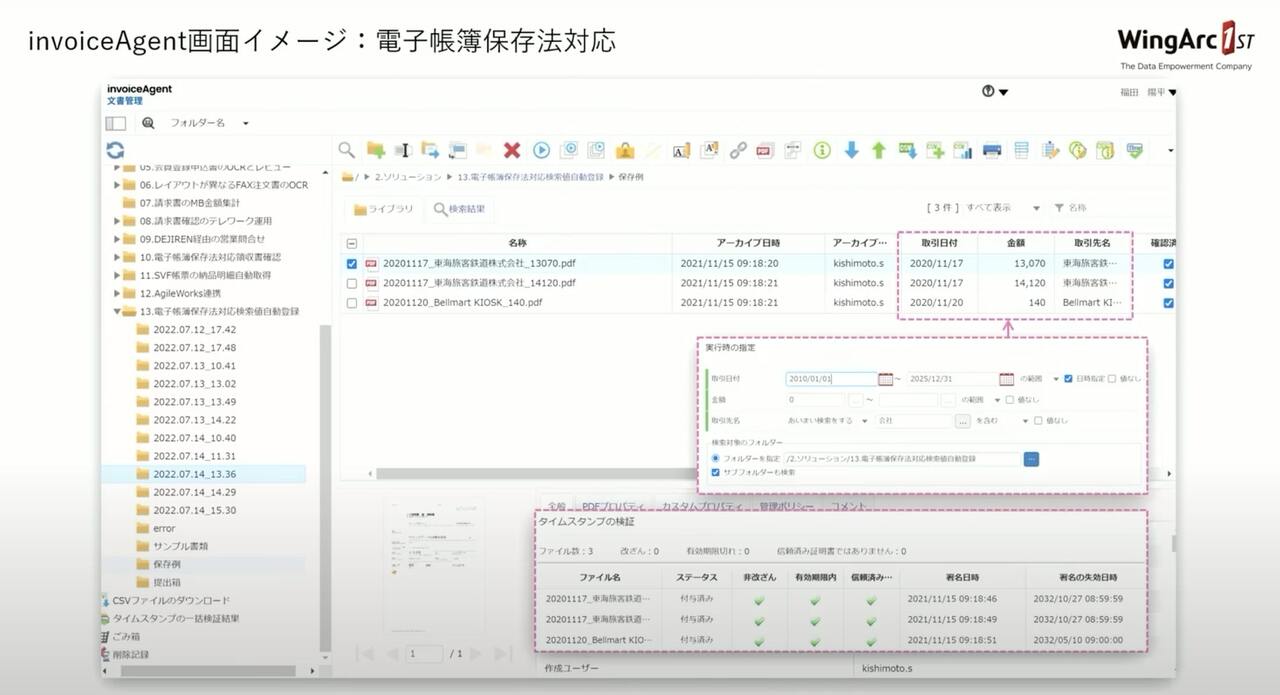Click the ellipsis button beside 会社 field
Viewport: 1280px width, 695px height.
click(963, 421)
